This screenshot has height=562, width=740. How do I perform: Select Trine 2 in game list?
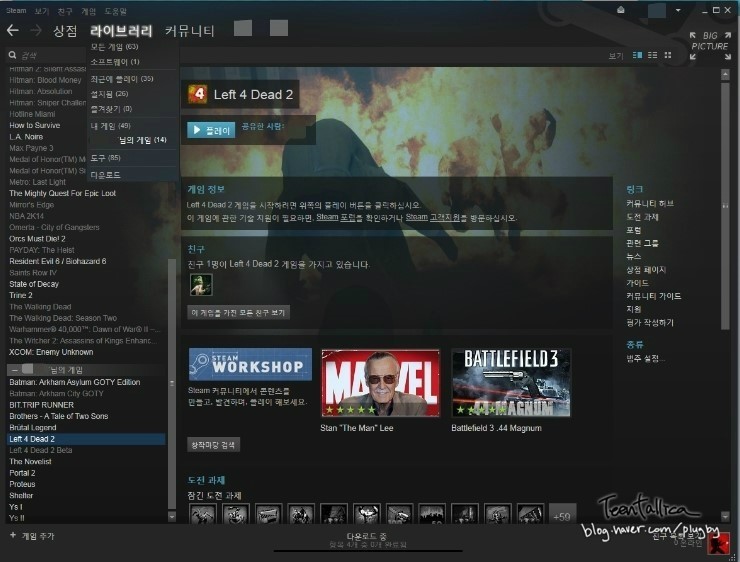(21, 295)
